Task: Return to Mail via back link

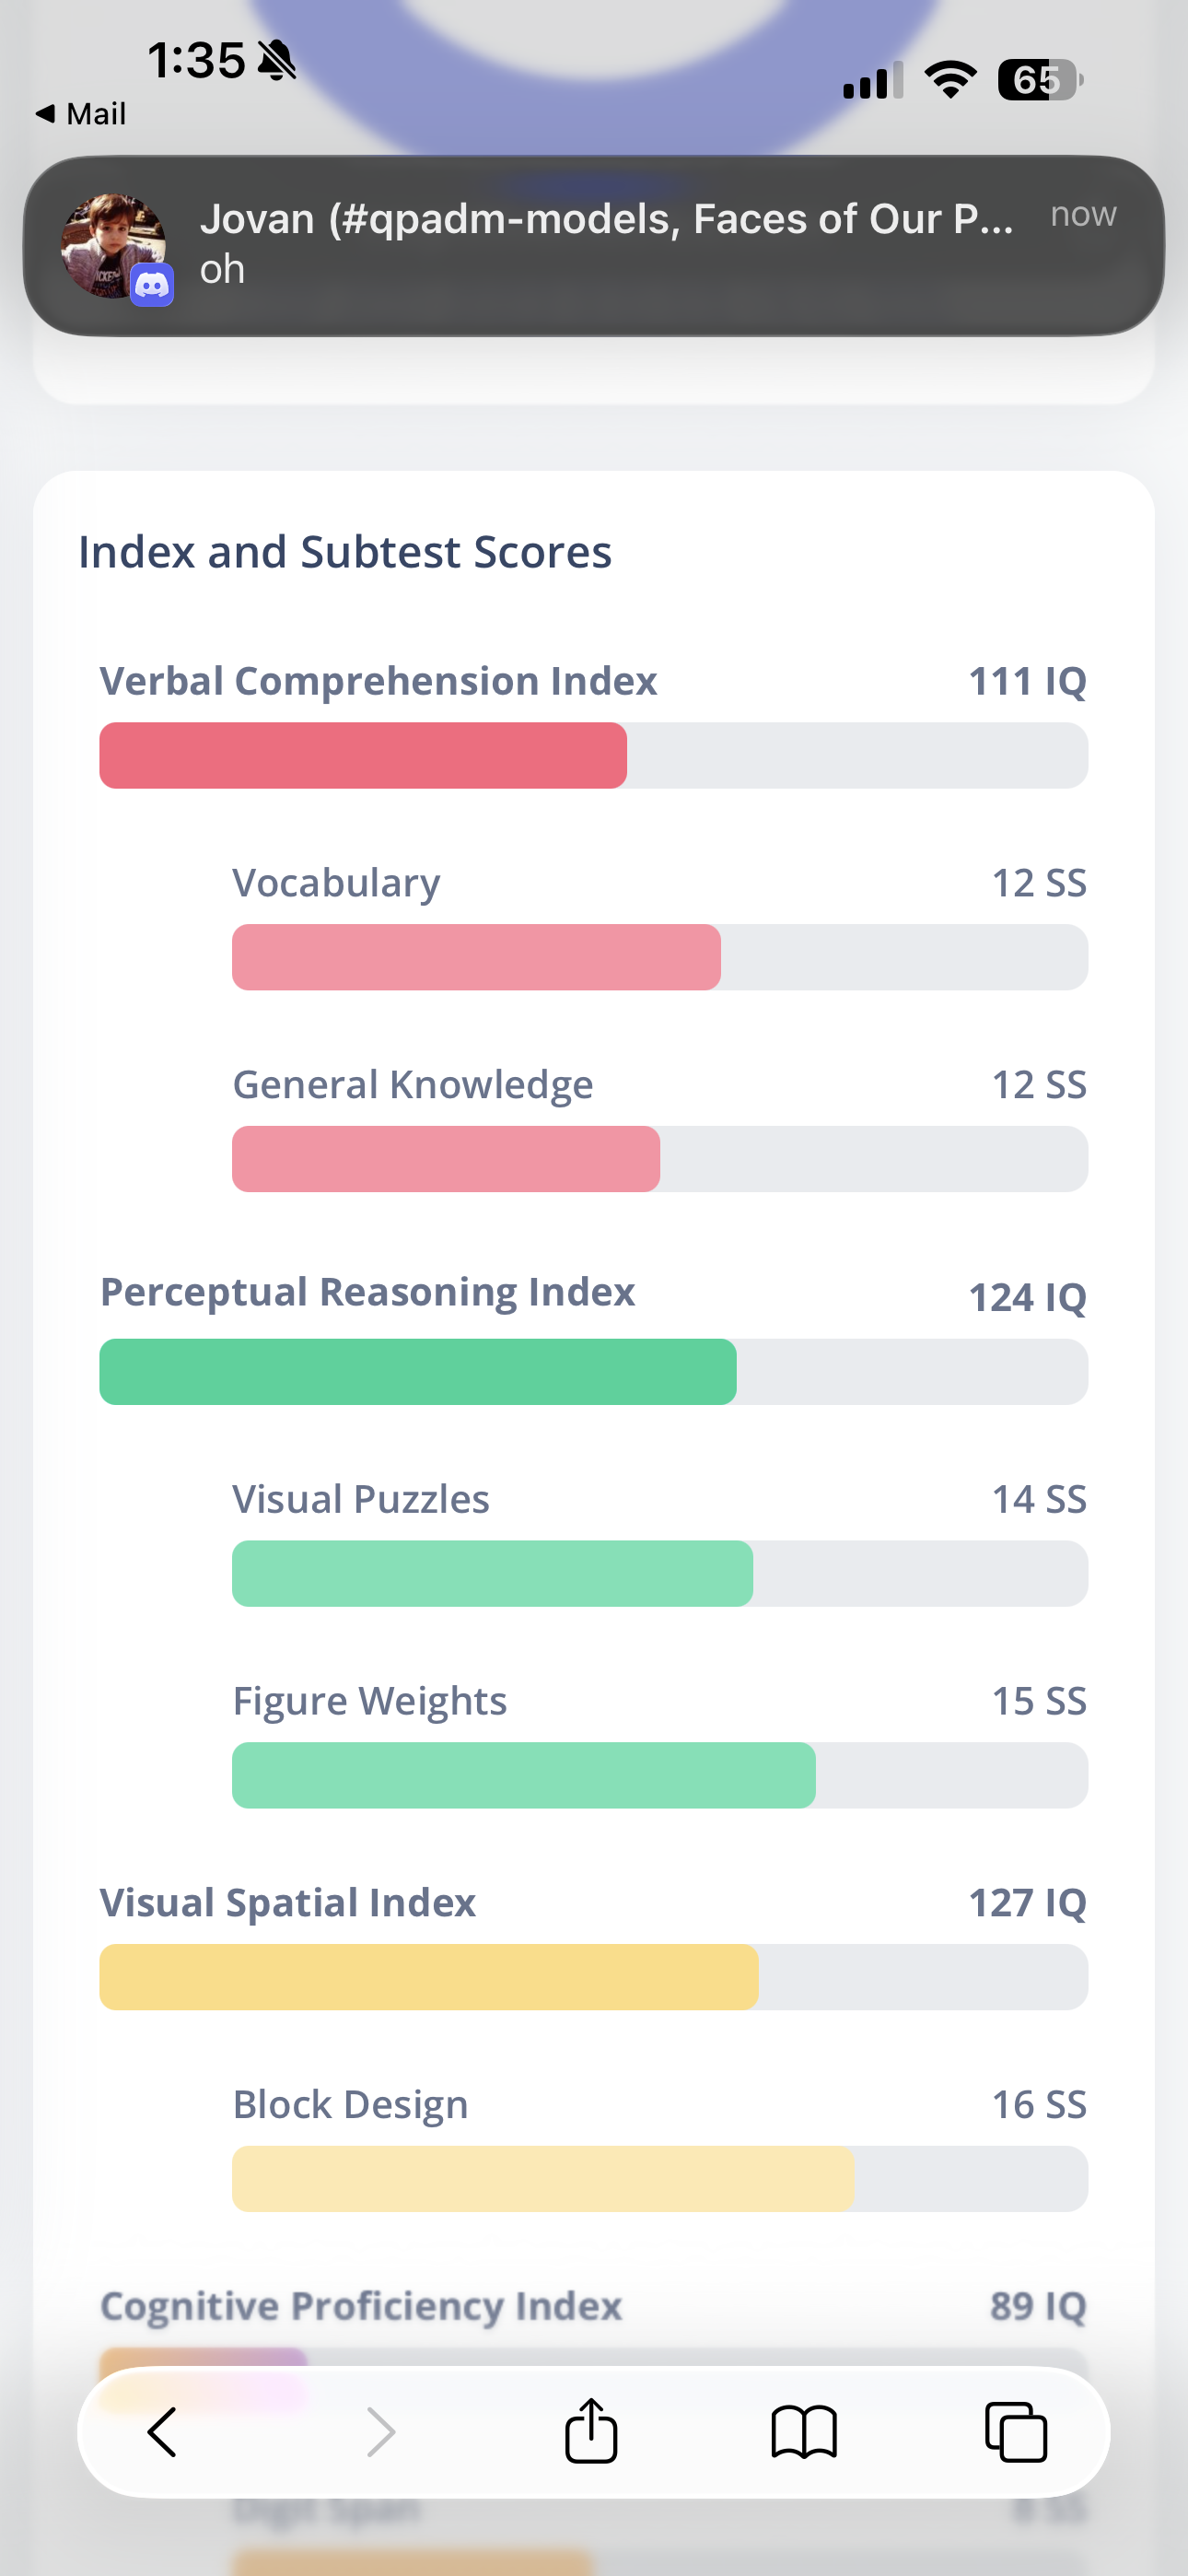Action: click(x=82, y=114)
